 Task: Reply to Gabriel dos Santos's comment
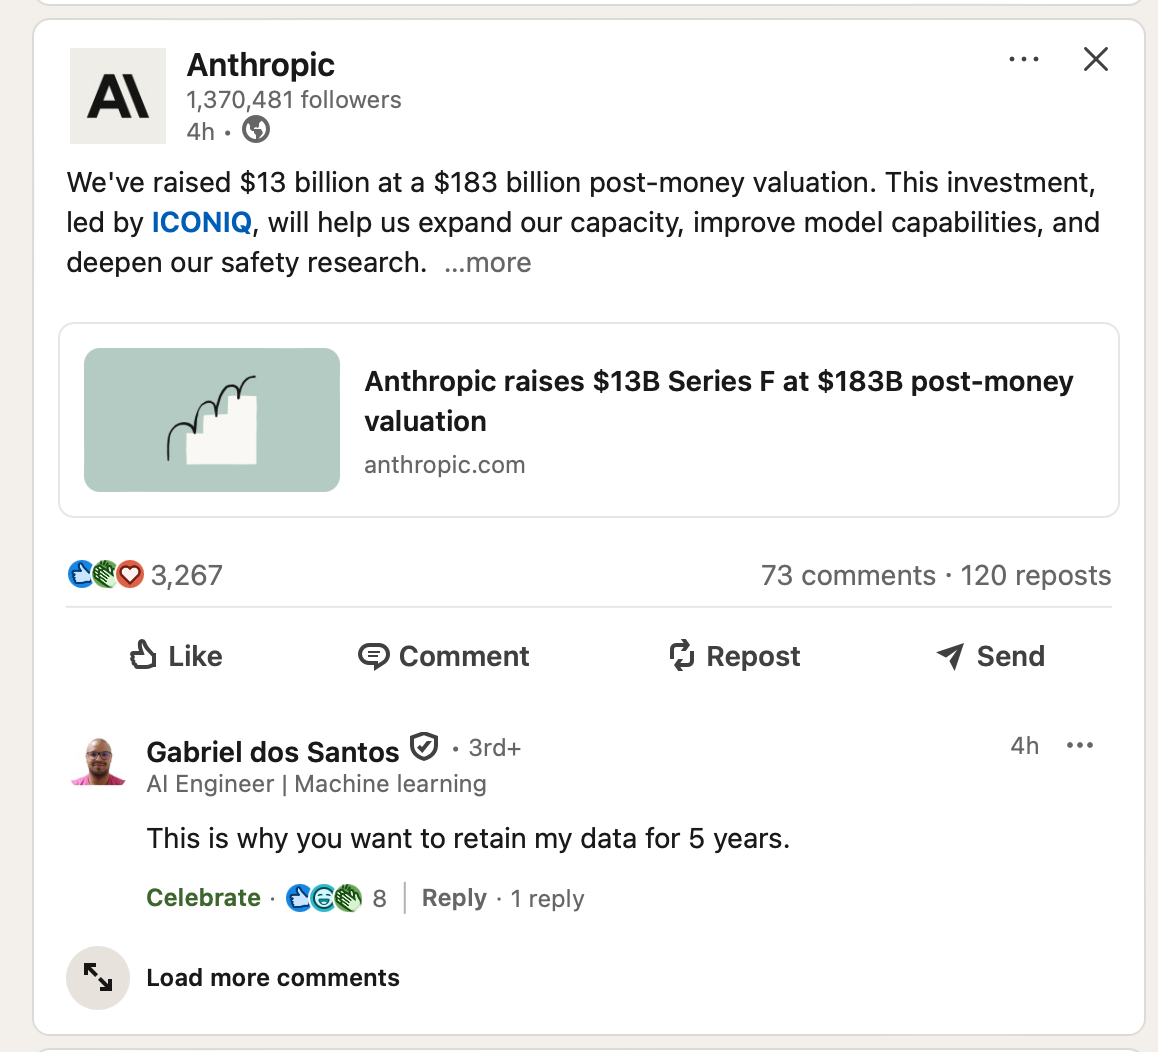coord(454,898)
